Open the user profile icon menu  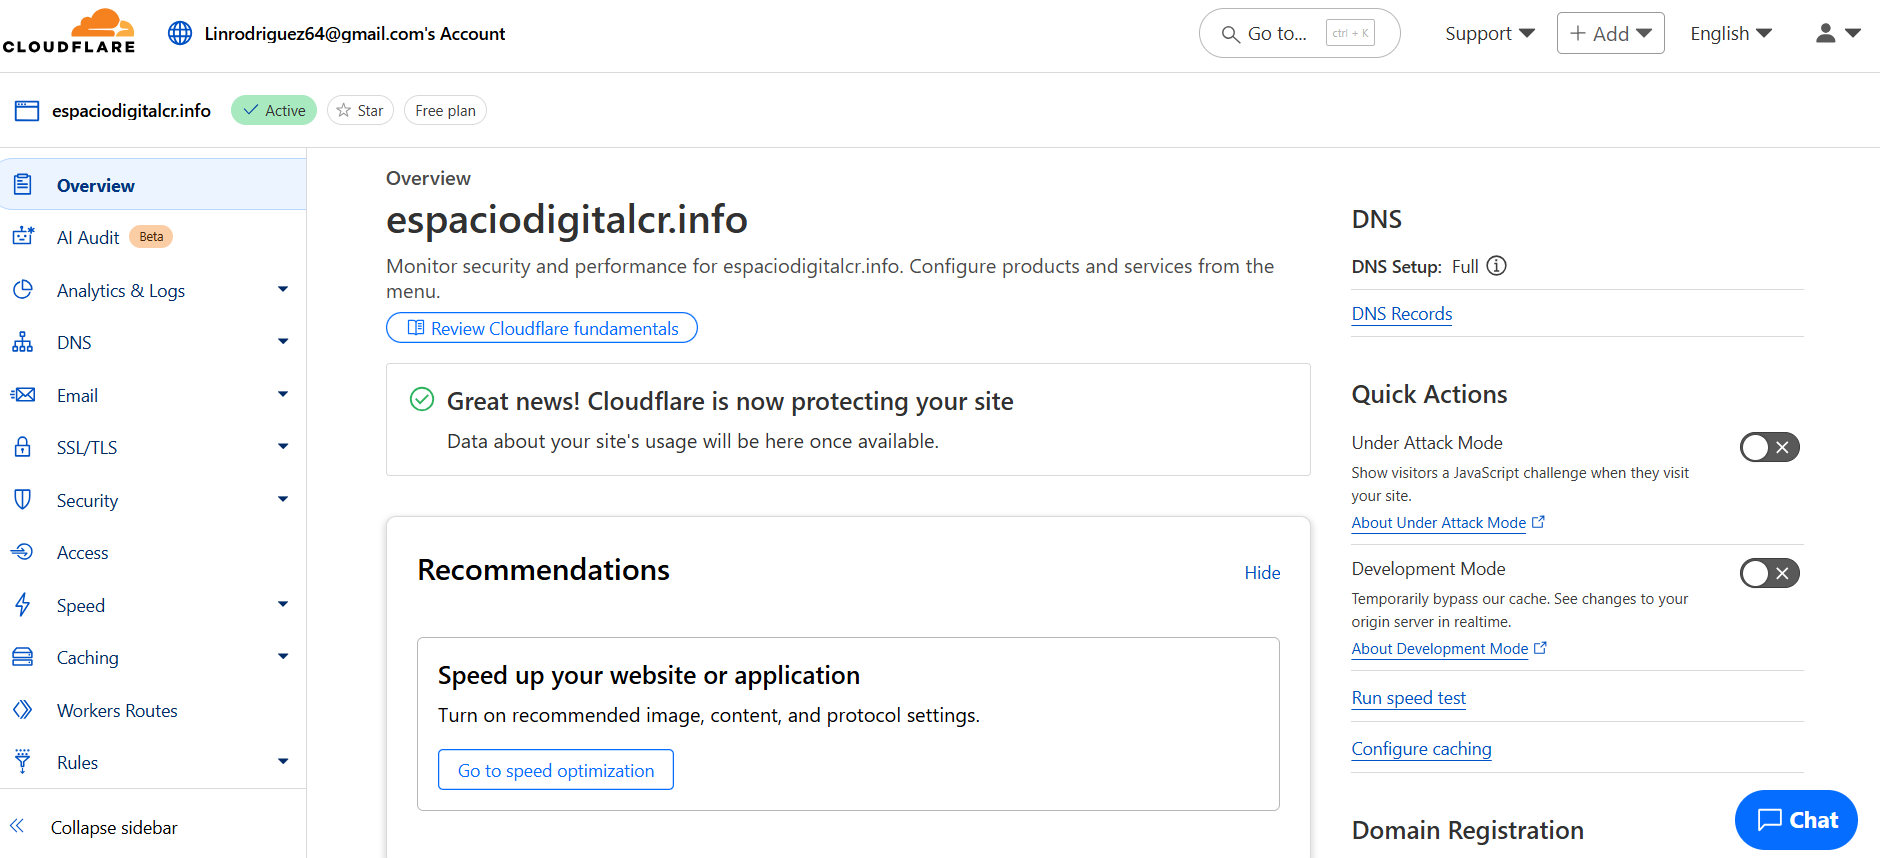pyautogui.click(x=1838, y=33)
